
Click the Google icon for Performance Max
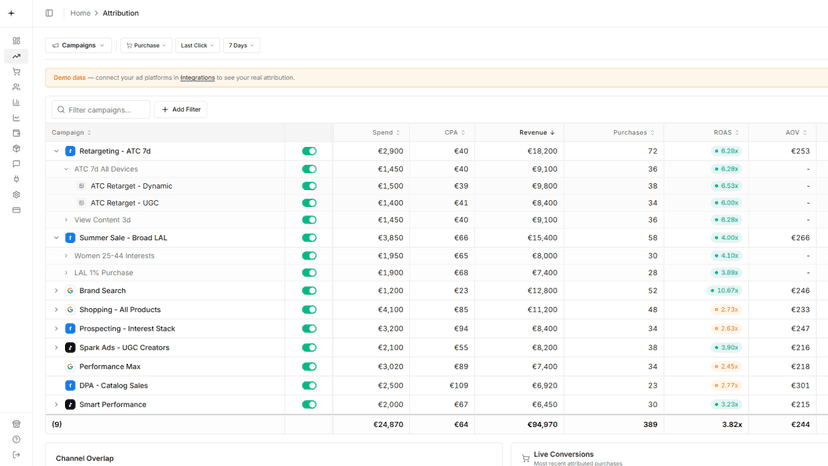[x=70, y=367]
